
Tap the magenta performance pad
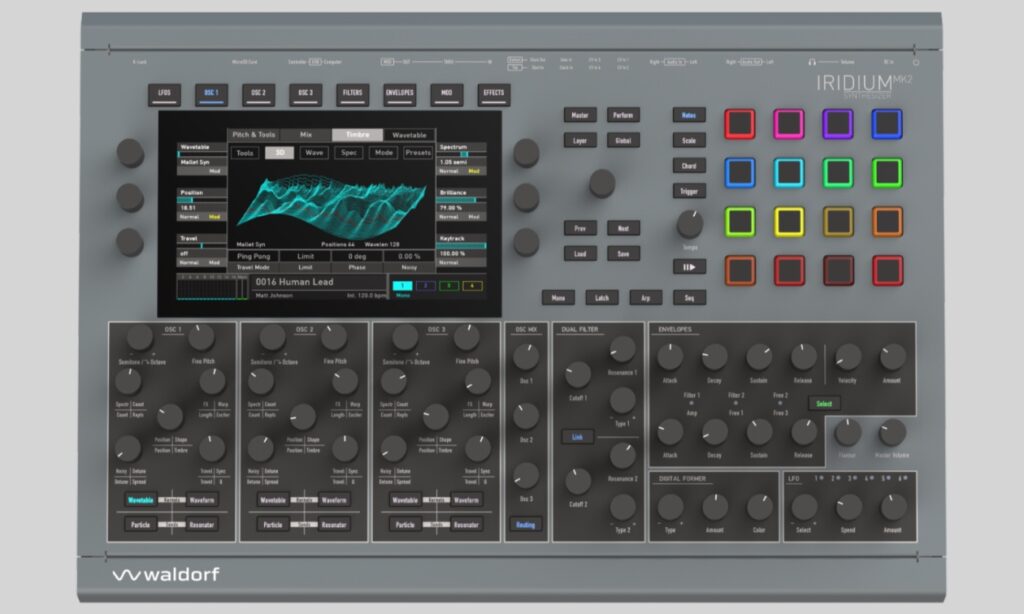[x=789, y=123]
